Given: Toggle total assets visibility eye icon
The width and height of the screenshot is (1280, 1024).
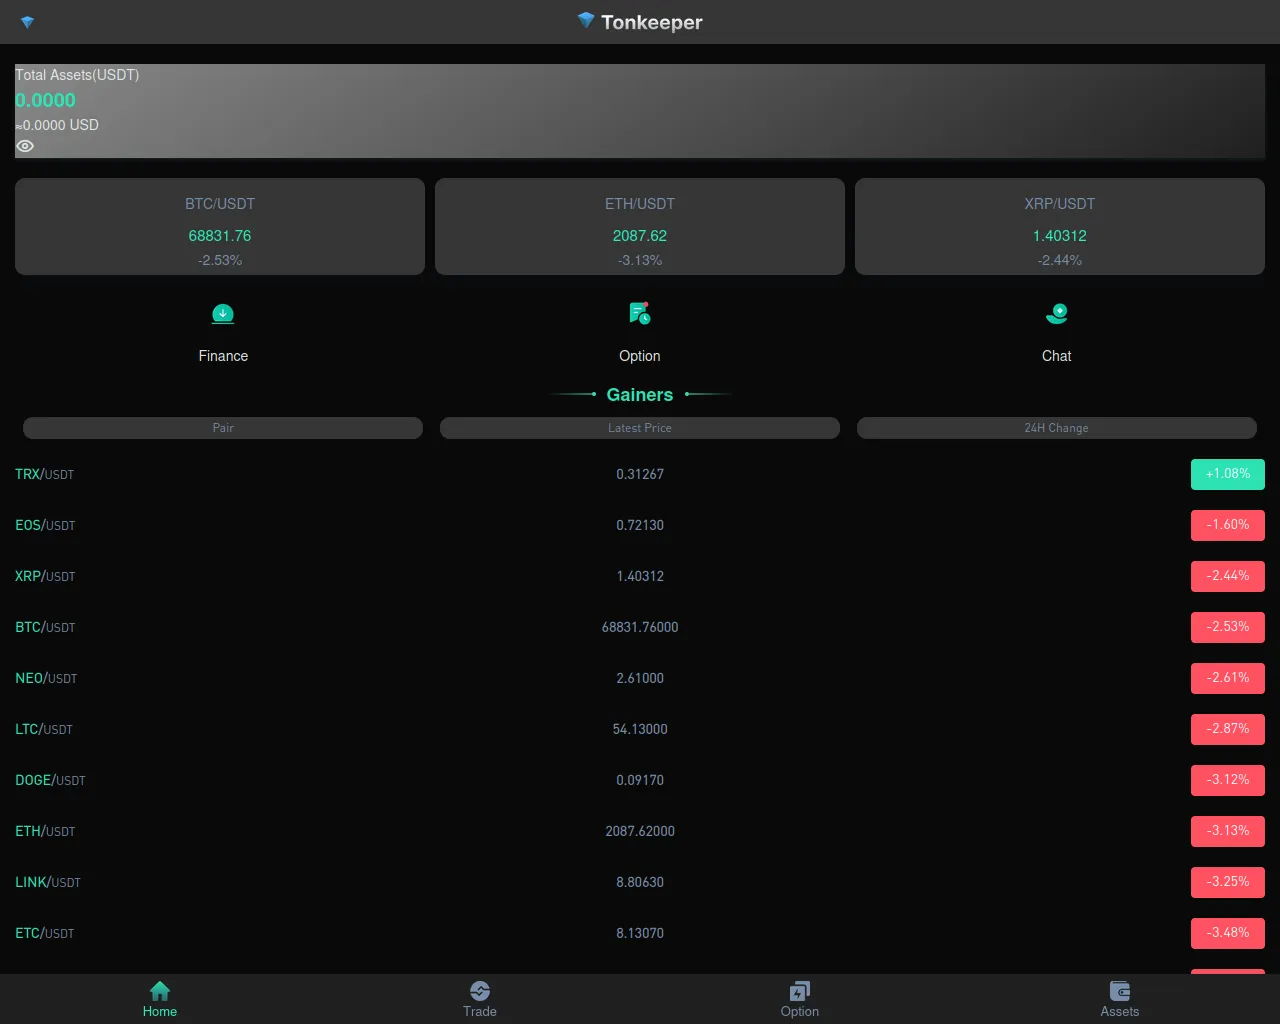Looking at the screenshot, I should click(x=25, y=146).
